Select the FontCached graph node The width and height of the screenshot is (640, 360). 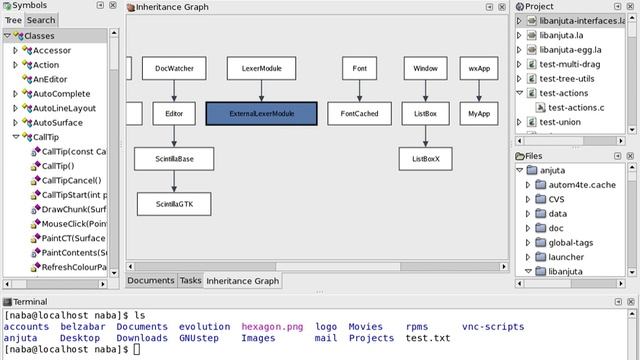coord(360,113)
